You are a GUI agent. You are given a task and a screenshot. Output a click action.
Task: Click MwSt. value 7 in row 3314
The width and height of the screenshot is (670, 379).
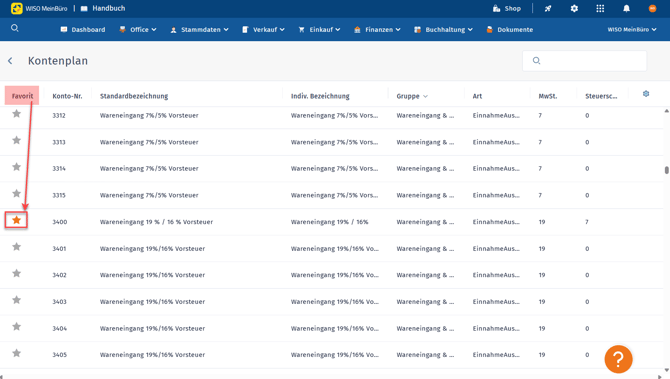[540, 168]
